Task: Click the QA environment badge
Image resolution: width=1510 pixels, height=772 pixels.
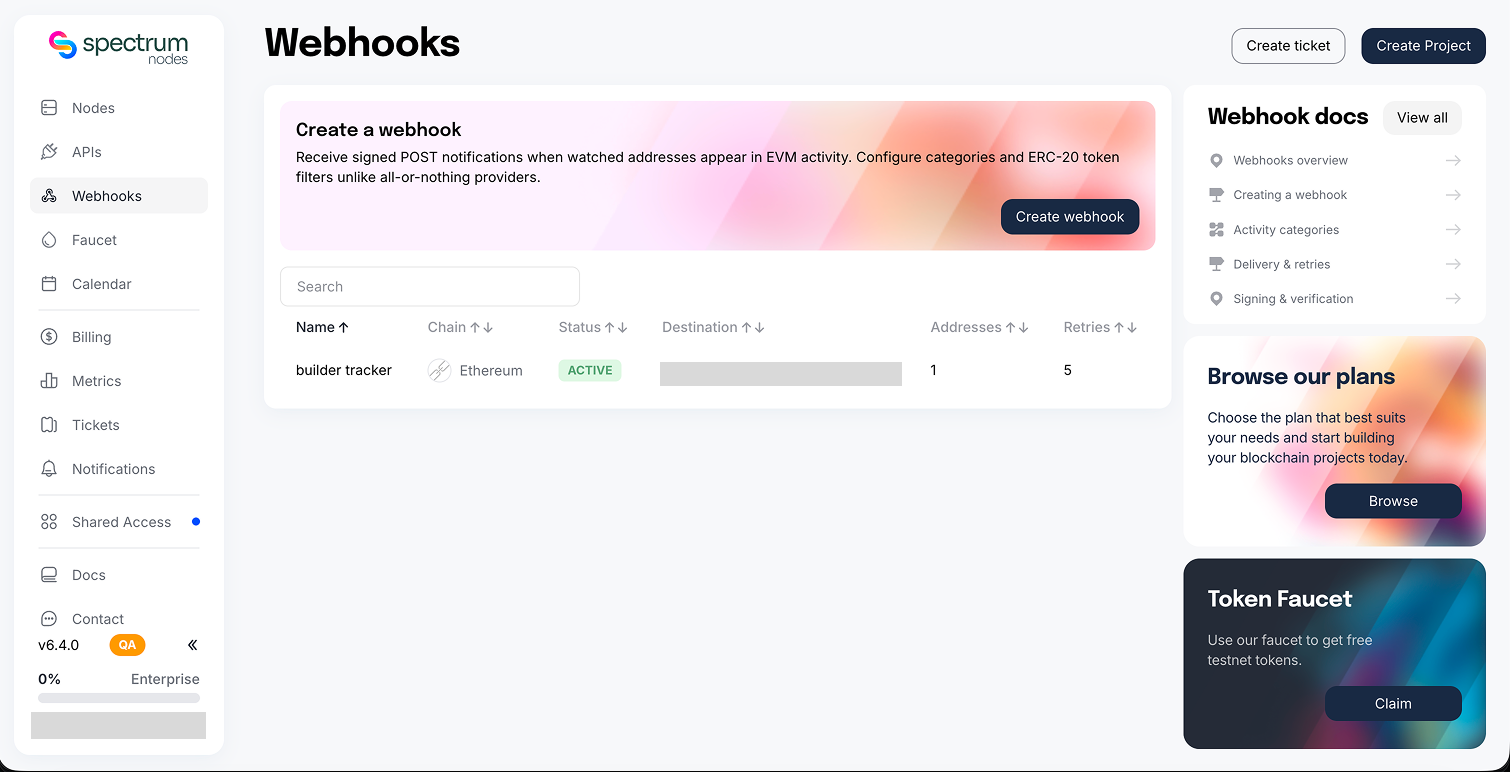Action: (x=127, y=645)
